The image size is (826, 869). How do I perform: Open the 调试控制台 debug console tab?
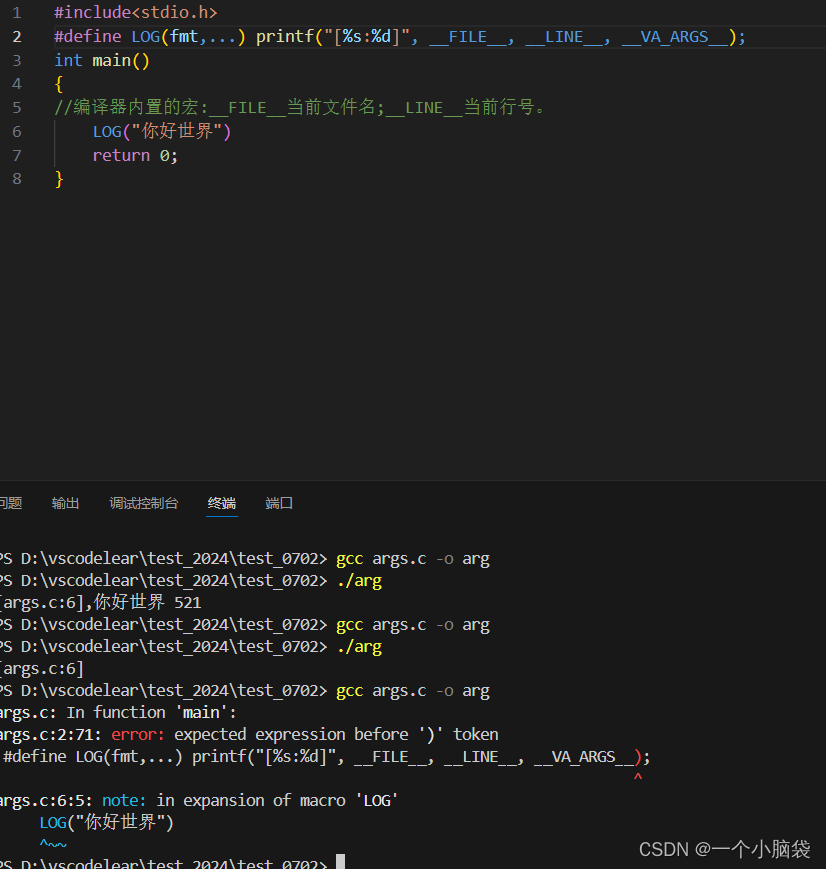click(x=144, y=503)
